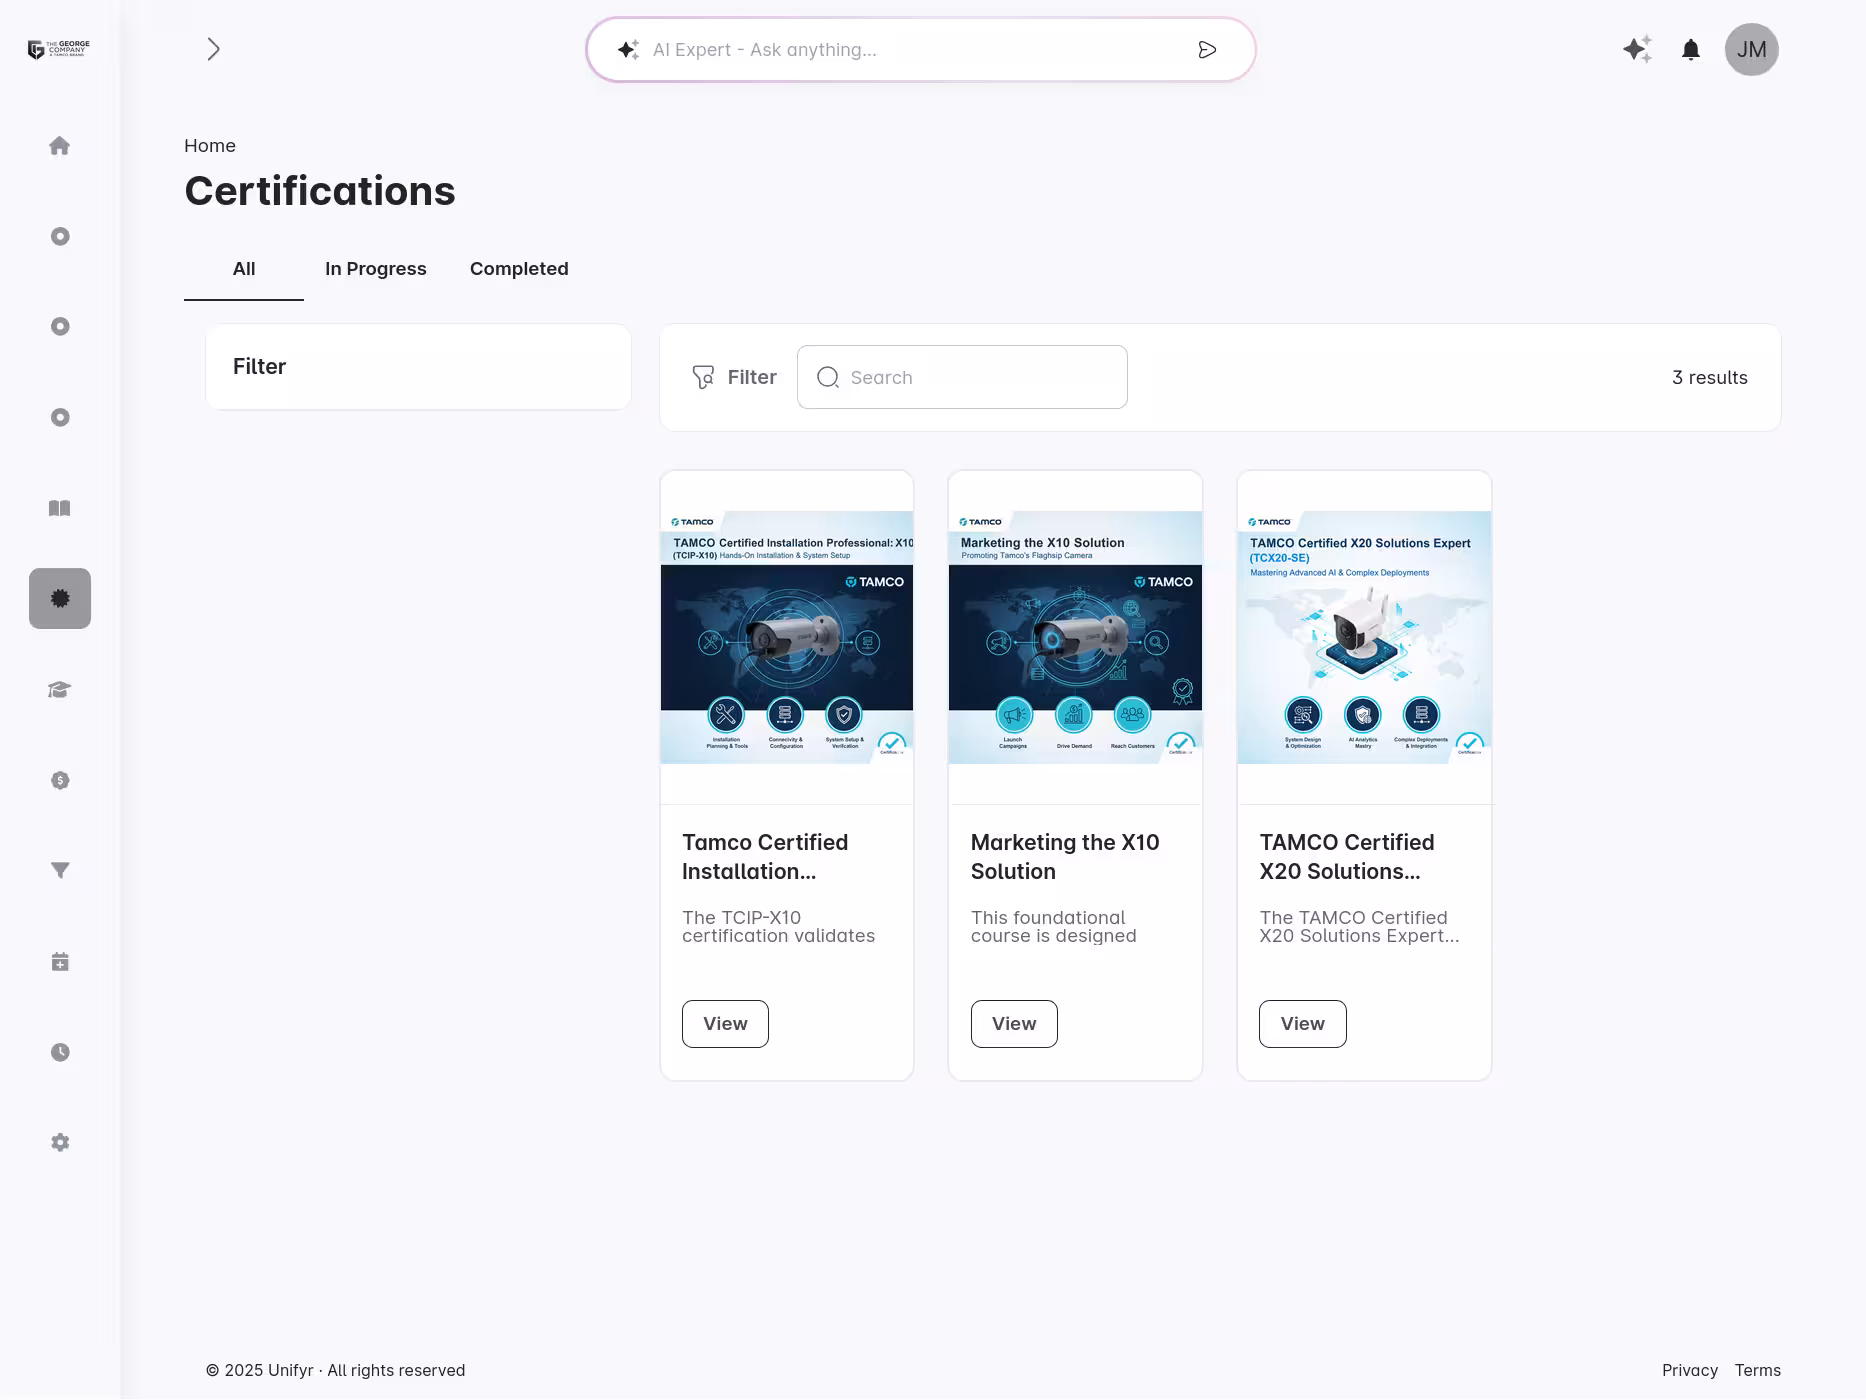This screenshot has width=1866, height=1400.
Task: Open the Home icon in sidebar
Action: [59, 145]
